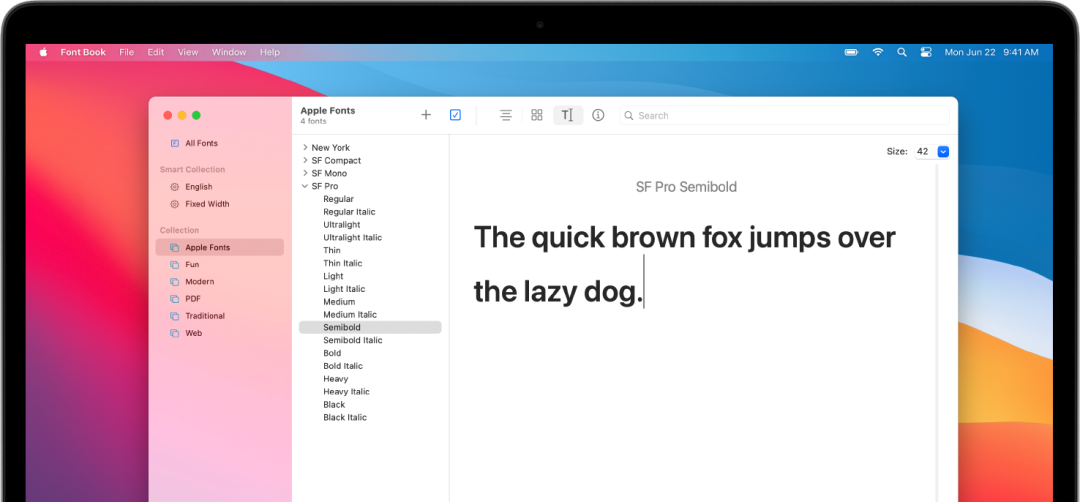Open the Edit menu
The height and width of the screenshot is (502, 1080).
click(156, 52)
